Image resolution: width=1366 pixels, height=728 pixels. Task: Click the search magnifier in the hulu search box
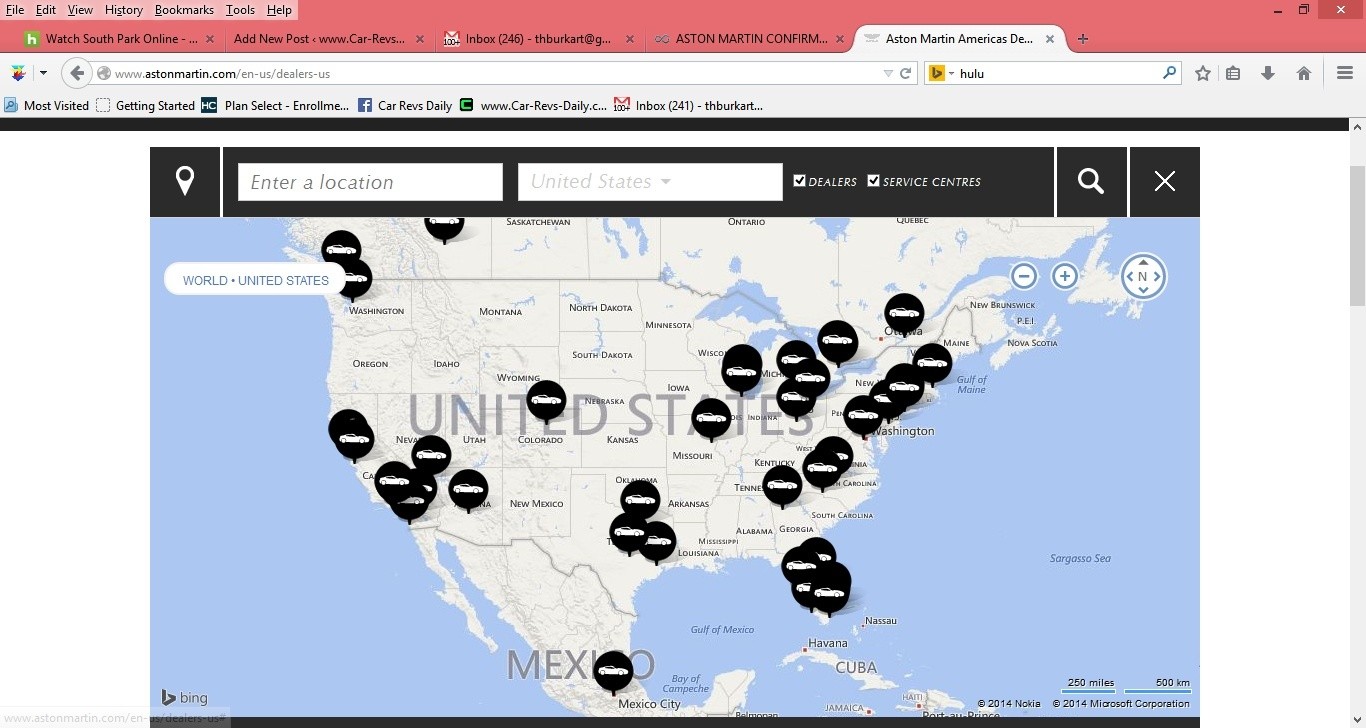point(1170,73)
